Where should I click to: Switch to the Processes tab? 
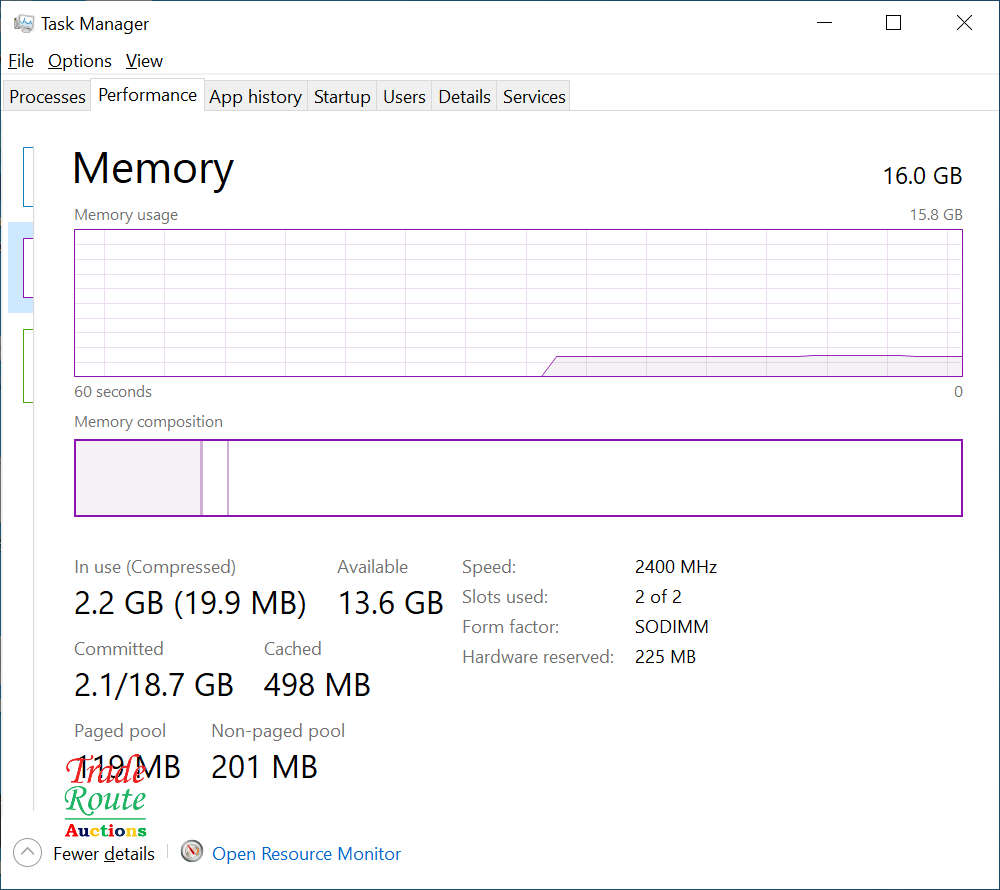(47, 97)
